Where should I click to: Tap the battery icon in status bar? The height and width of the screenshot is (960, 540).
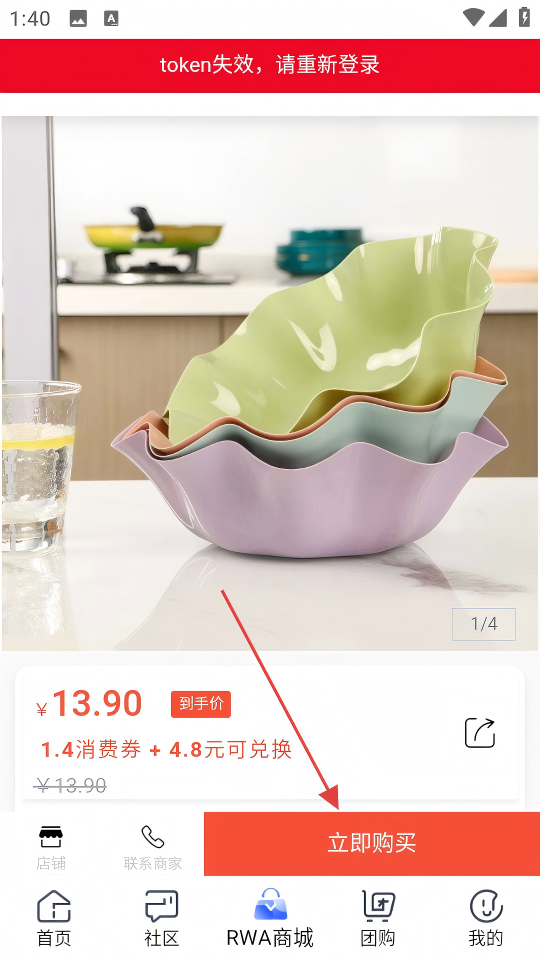tap(524, 17)
